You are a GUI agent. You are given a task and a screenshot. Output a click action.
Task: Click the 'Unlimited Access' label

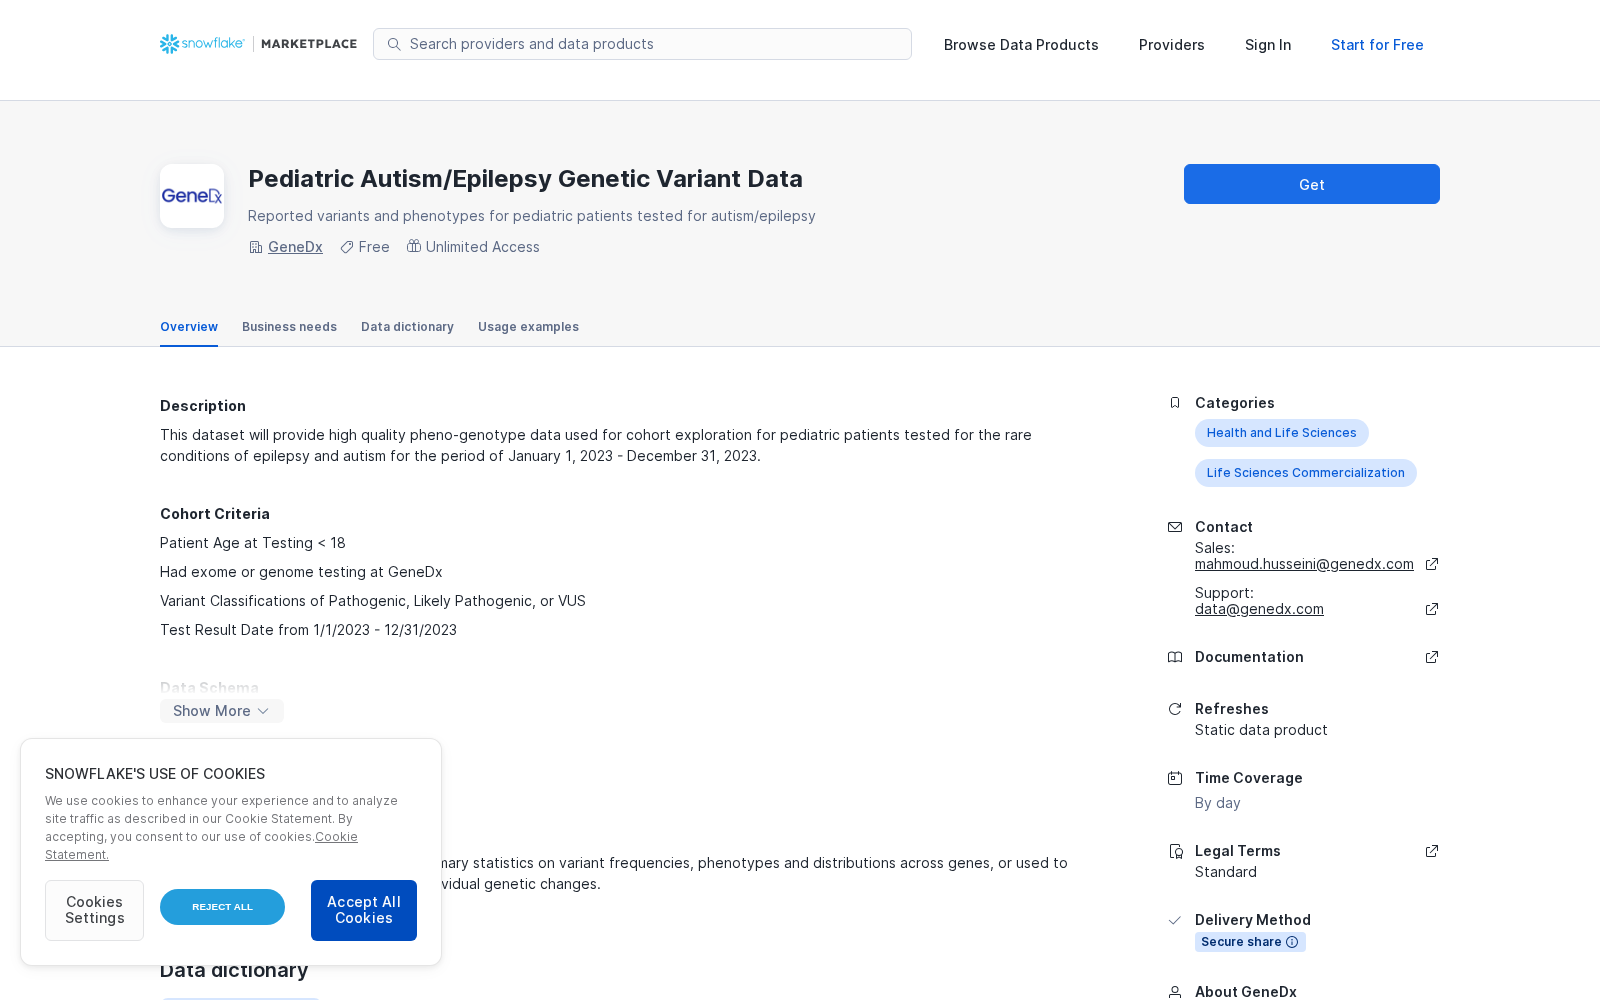point(482,247)
